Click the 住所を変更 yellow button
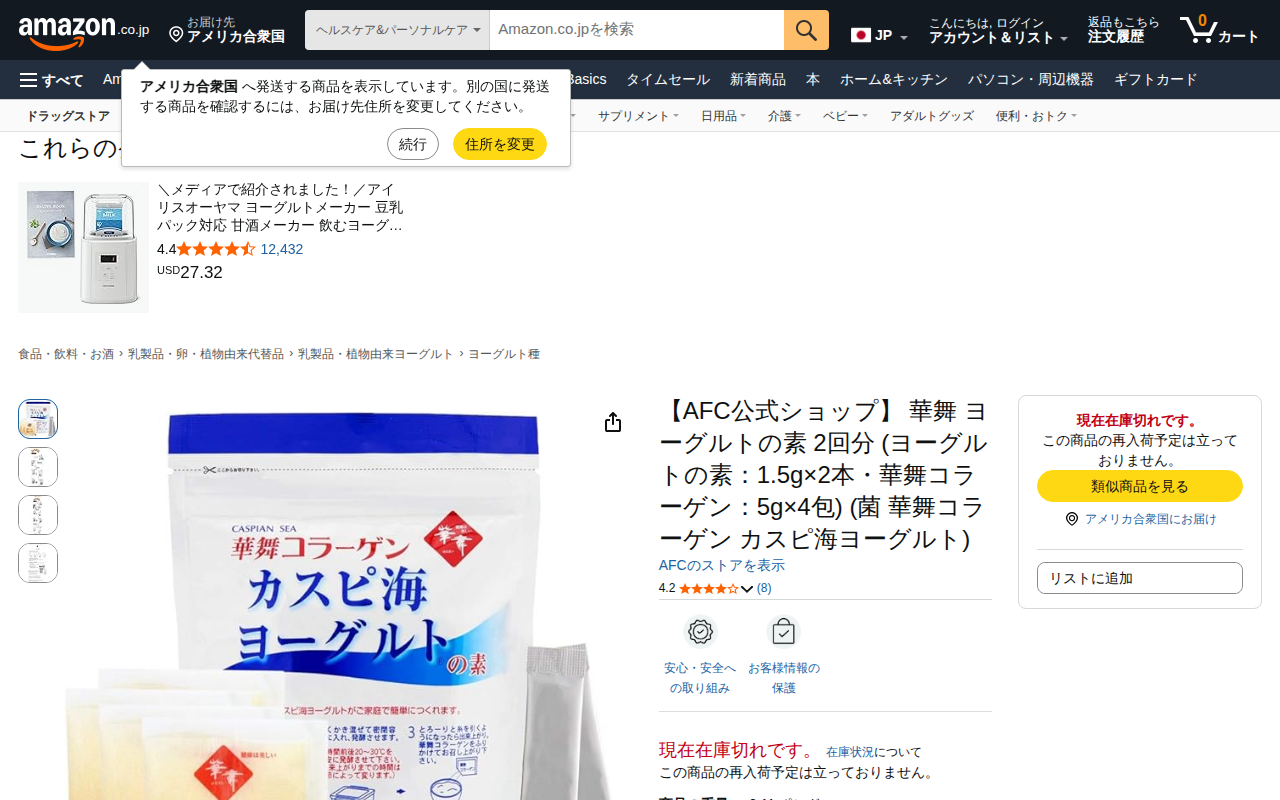Viewport: 1280px width, 800px height. (x=500, y=144)
